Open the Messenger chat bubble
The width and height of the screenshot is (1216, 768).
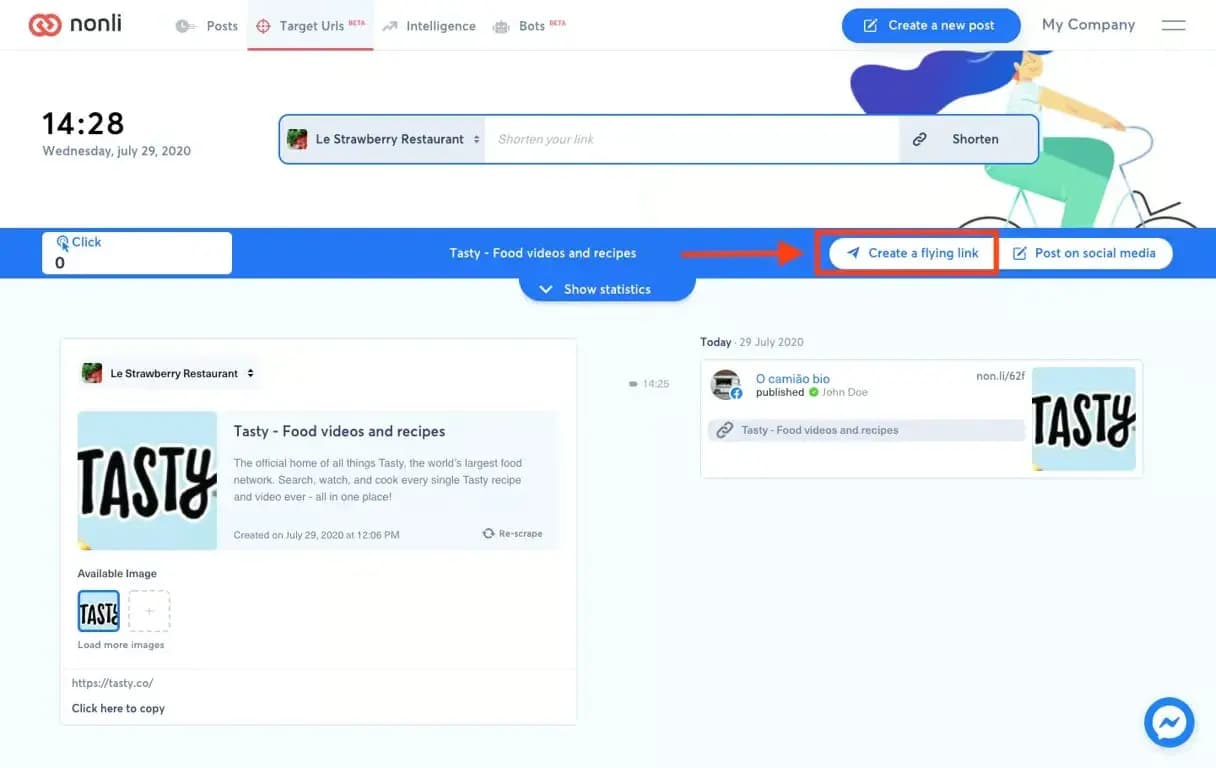[x=1169, y=722]
